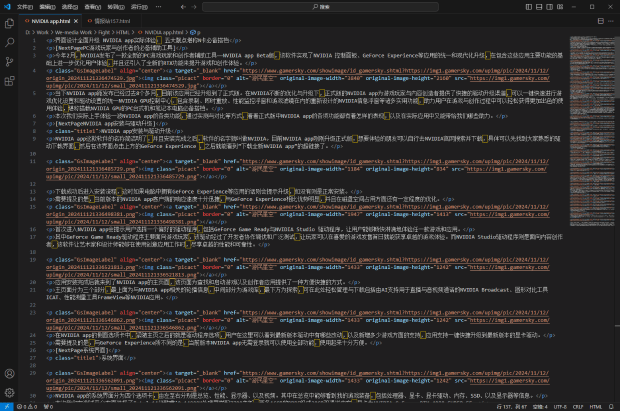This screenshot has height=411, width=620.
Task: Split the editor with the split icon
Action: pyautogui.click(x=601, y=21)
